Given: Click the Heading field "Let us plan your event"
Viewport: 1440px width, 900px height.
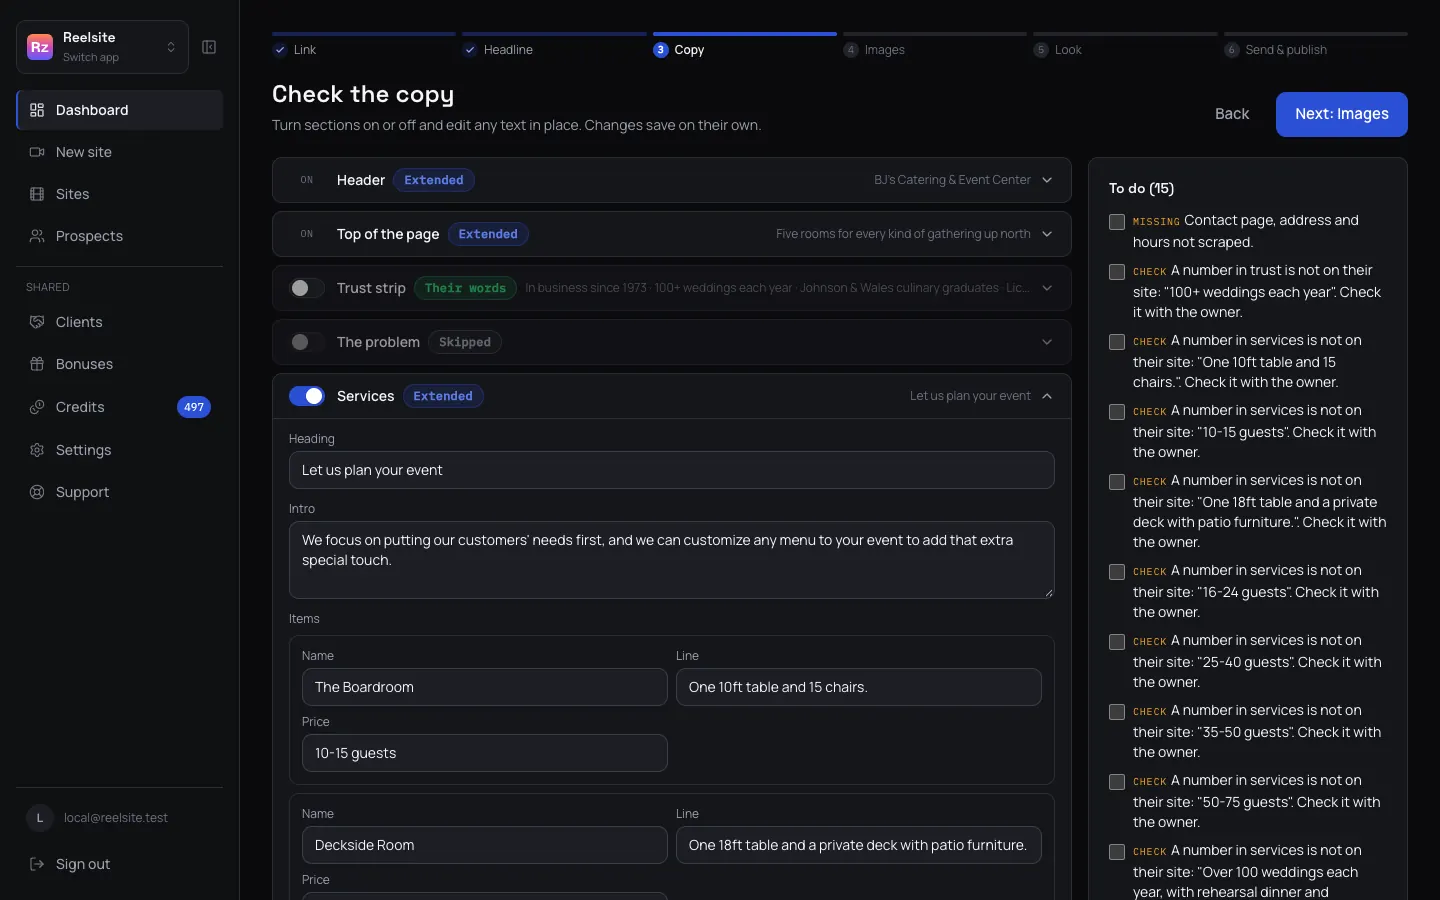Looking at the screenshot, I should (x=672, y=470).
